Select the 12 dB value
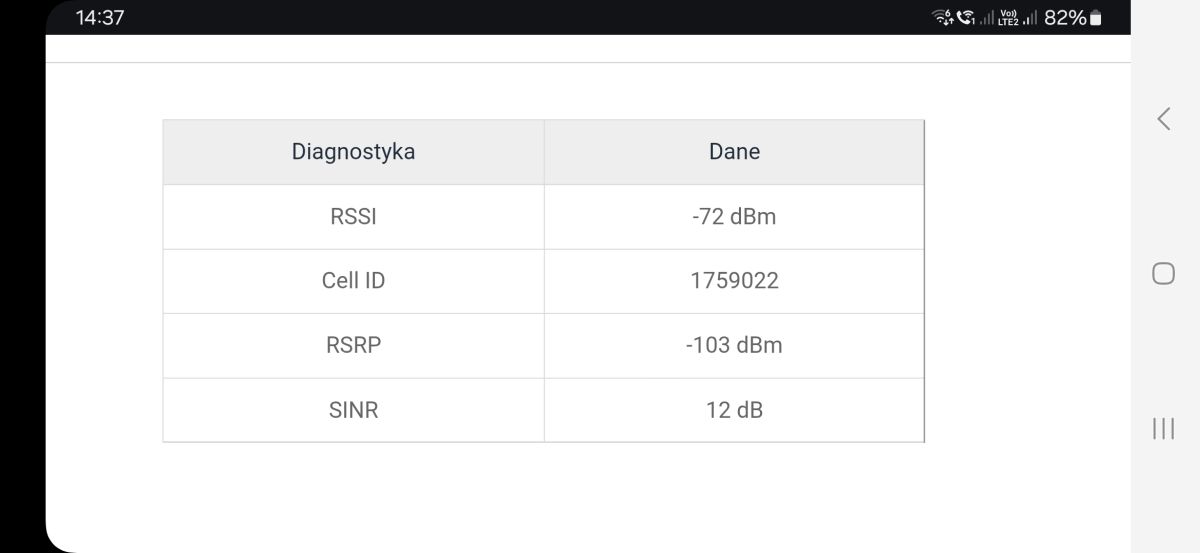Viewport: 1200px width, 553px height. pos(734,410)
